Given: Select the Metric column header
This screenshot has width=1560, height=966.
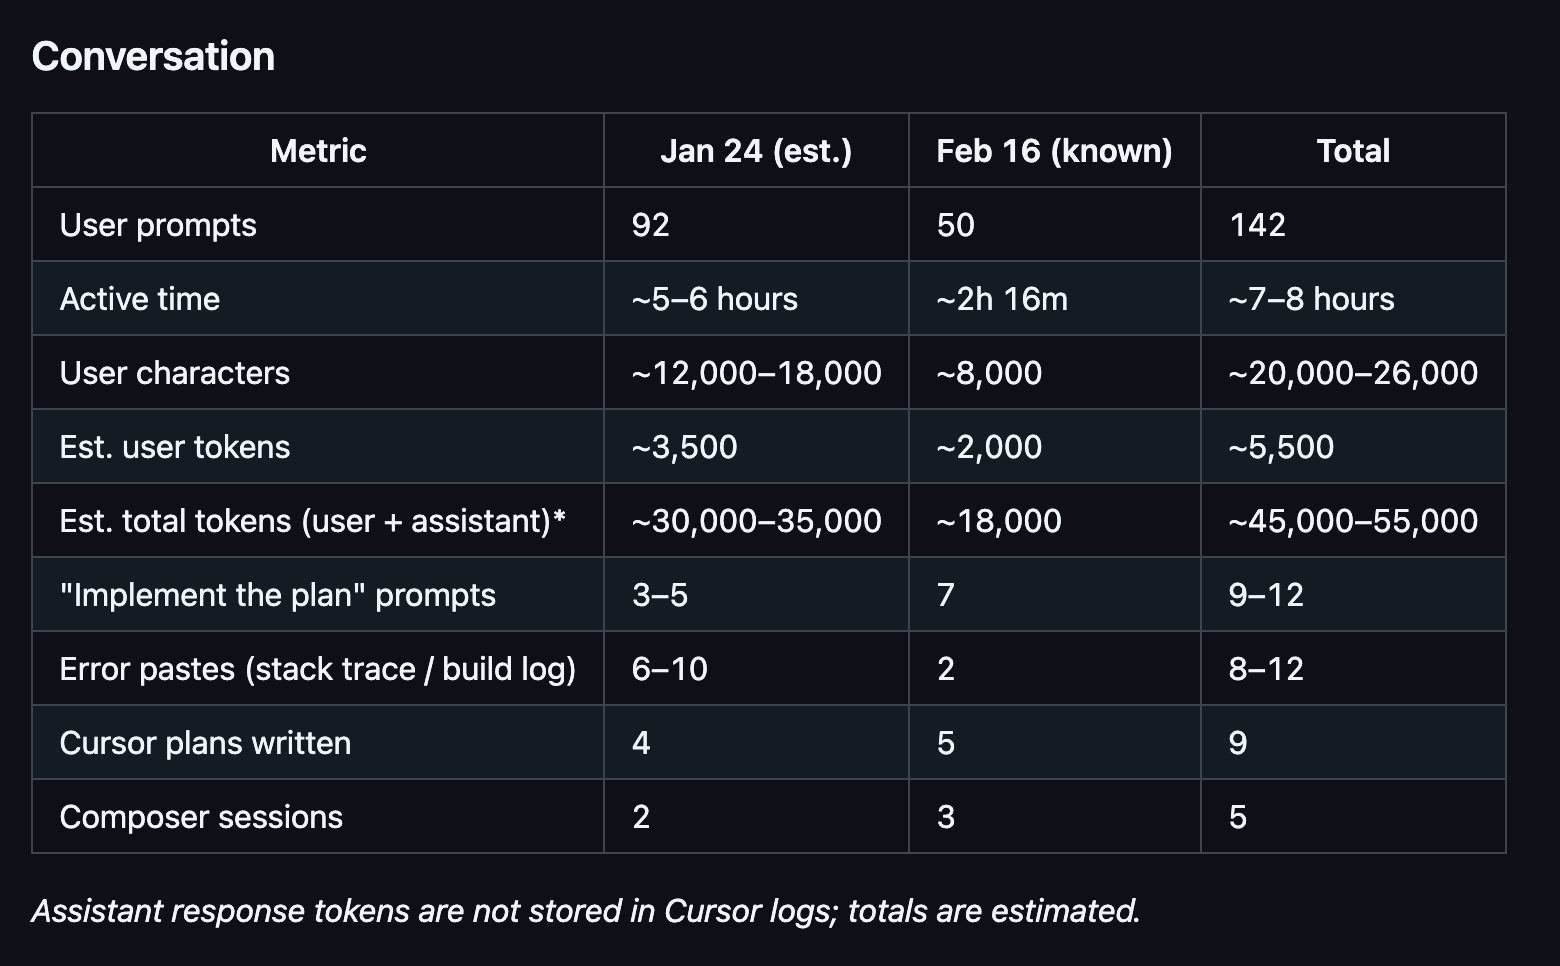Looking at the screenshot, I should point(318,151).
